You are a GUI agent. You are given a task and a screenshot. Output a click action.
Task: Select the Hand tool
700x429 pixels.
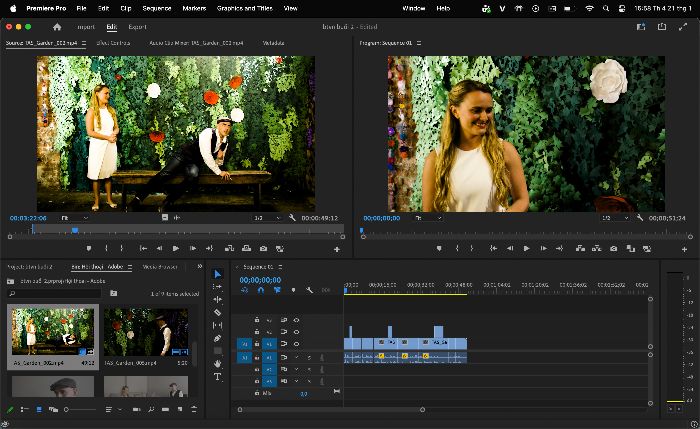pyautogui.click(x=217, y=363)
